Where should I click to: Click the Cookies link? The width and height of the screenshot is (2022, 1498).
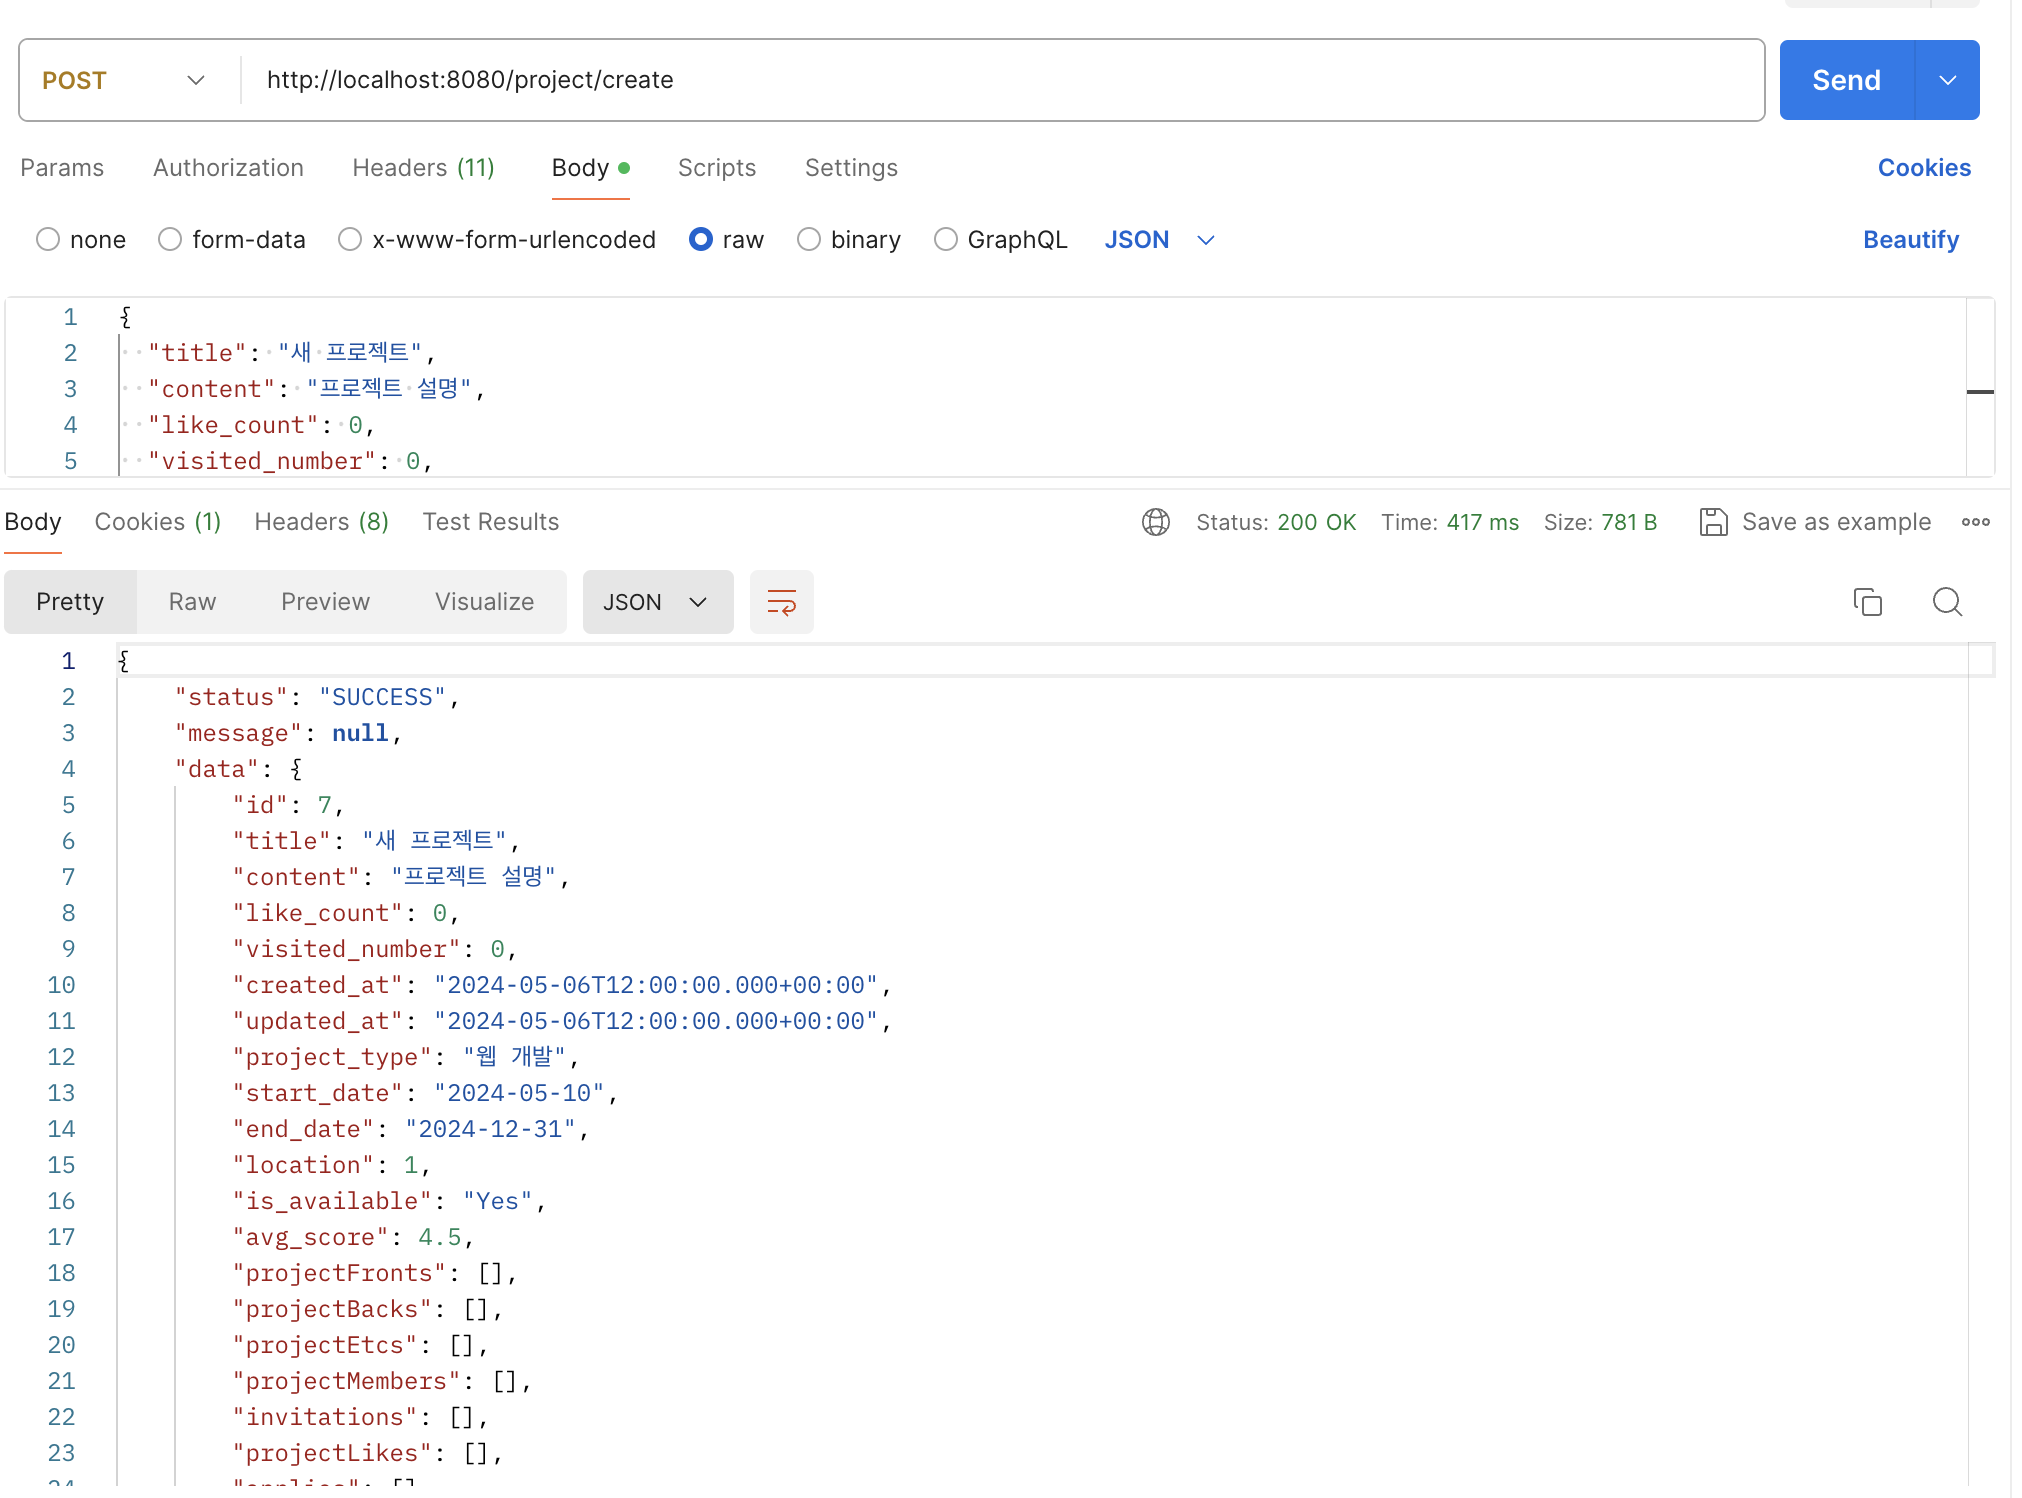click(1924, 168)
